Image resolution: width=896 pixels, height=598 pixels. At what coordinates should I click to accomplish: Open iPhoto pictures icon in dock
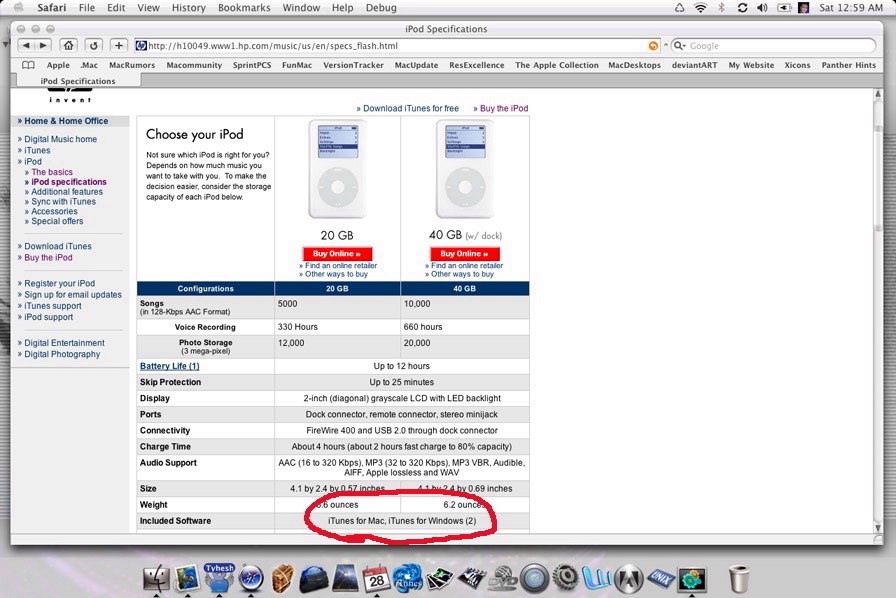(439, 579)
